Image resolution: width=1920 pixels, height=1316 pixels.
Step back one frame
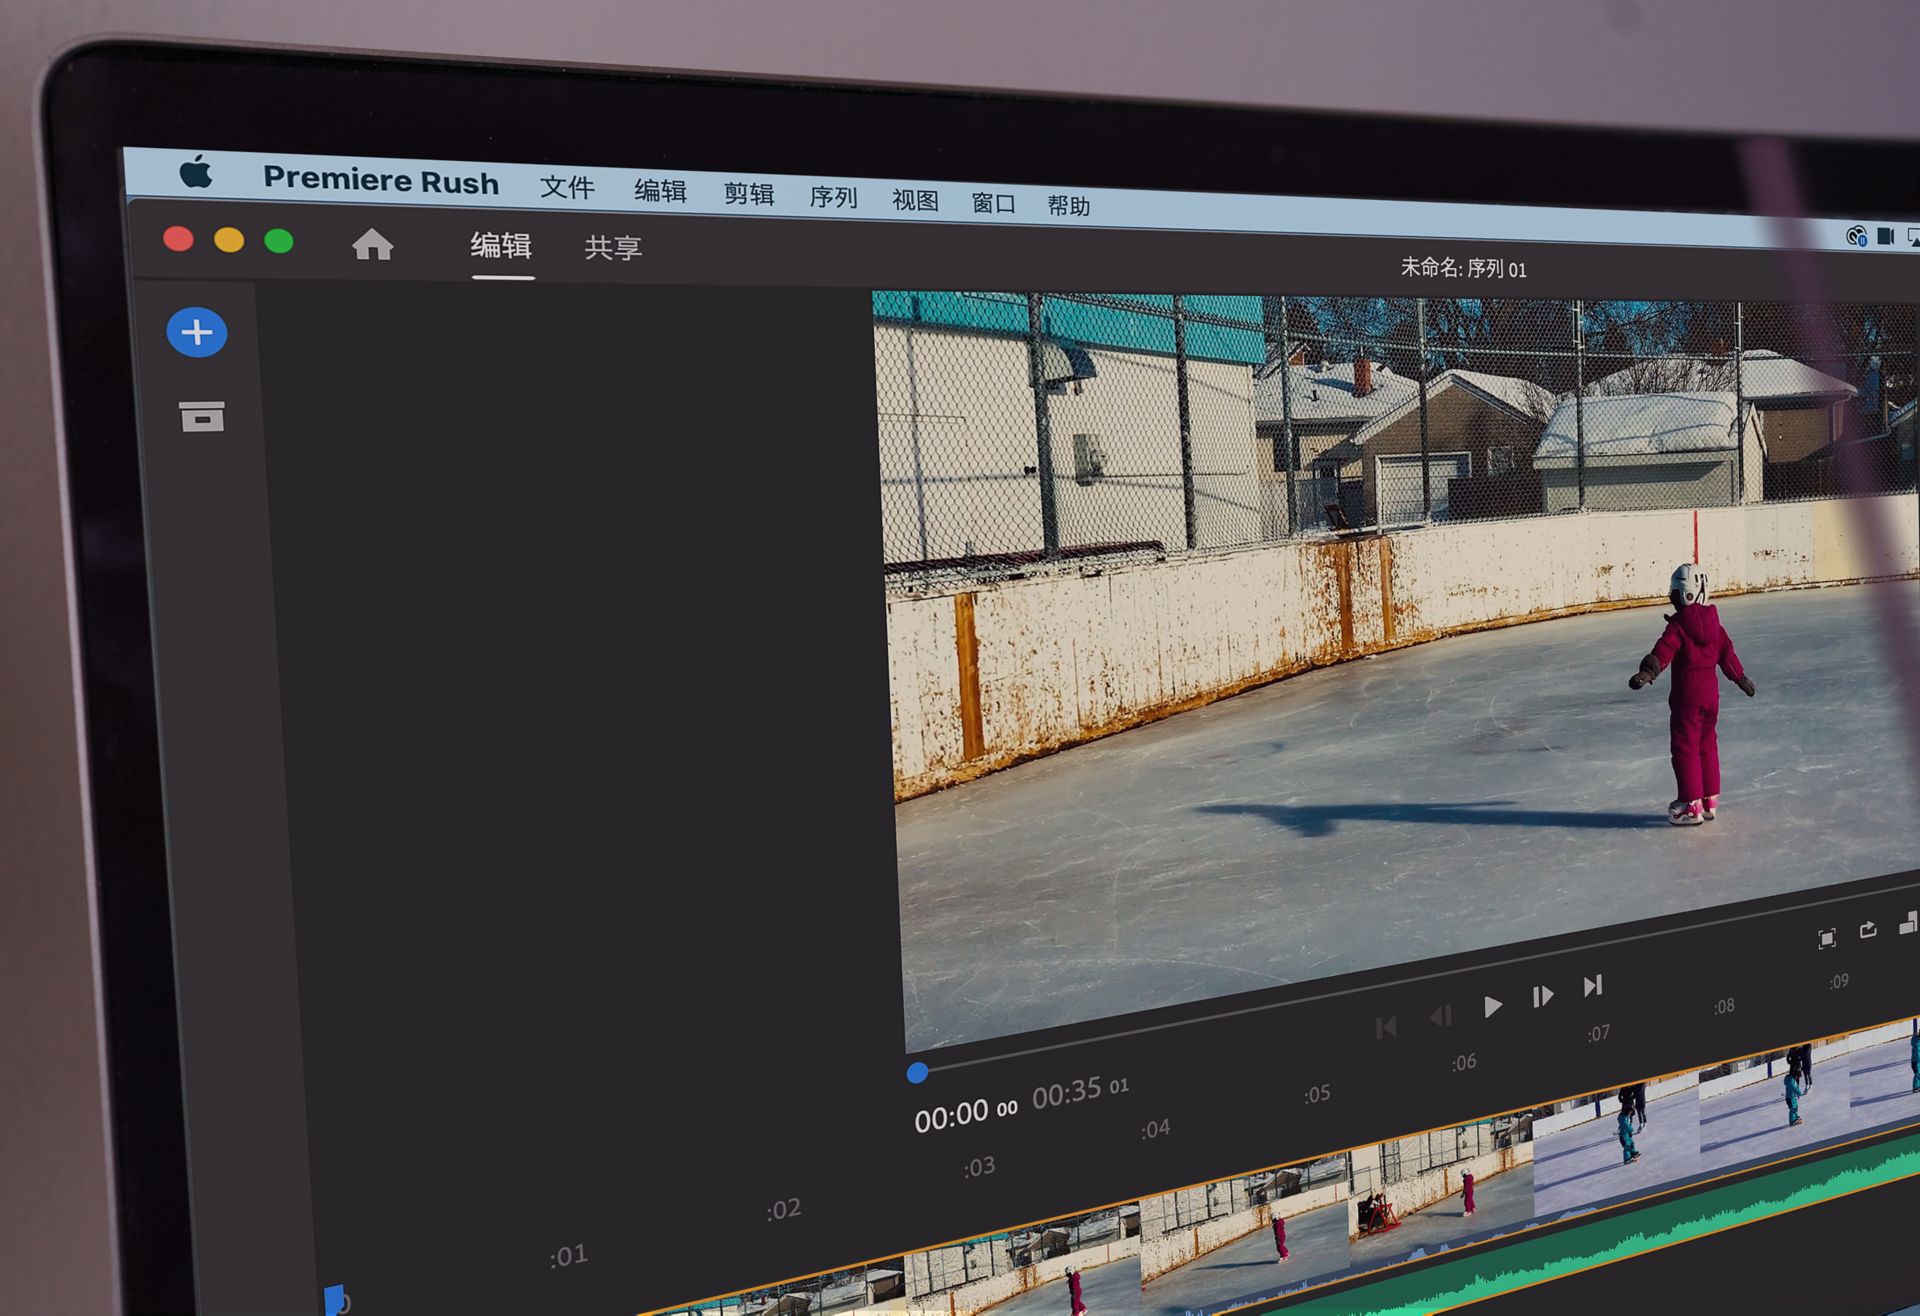[1440, 1016]
